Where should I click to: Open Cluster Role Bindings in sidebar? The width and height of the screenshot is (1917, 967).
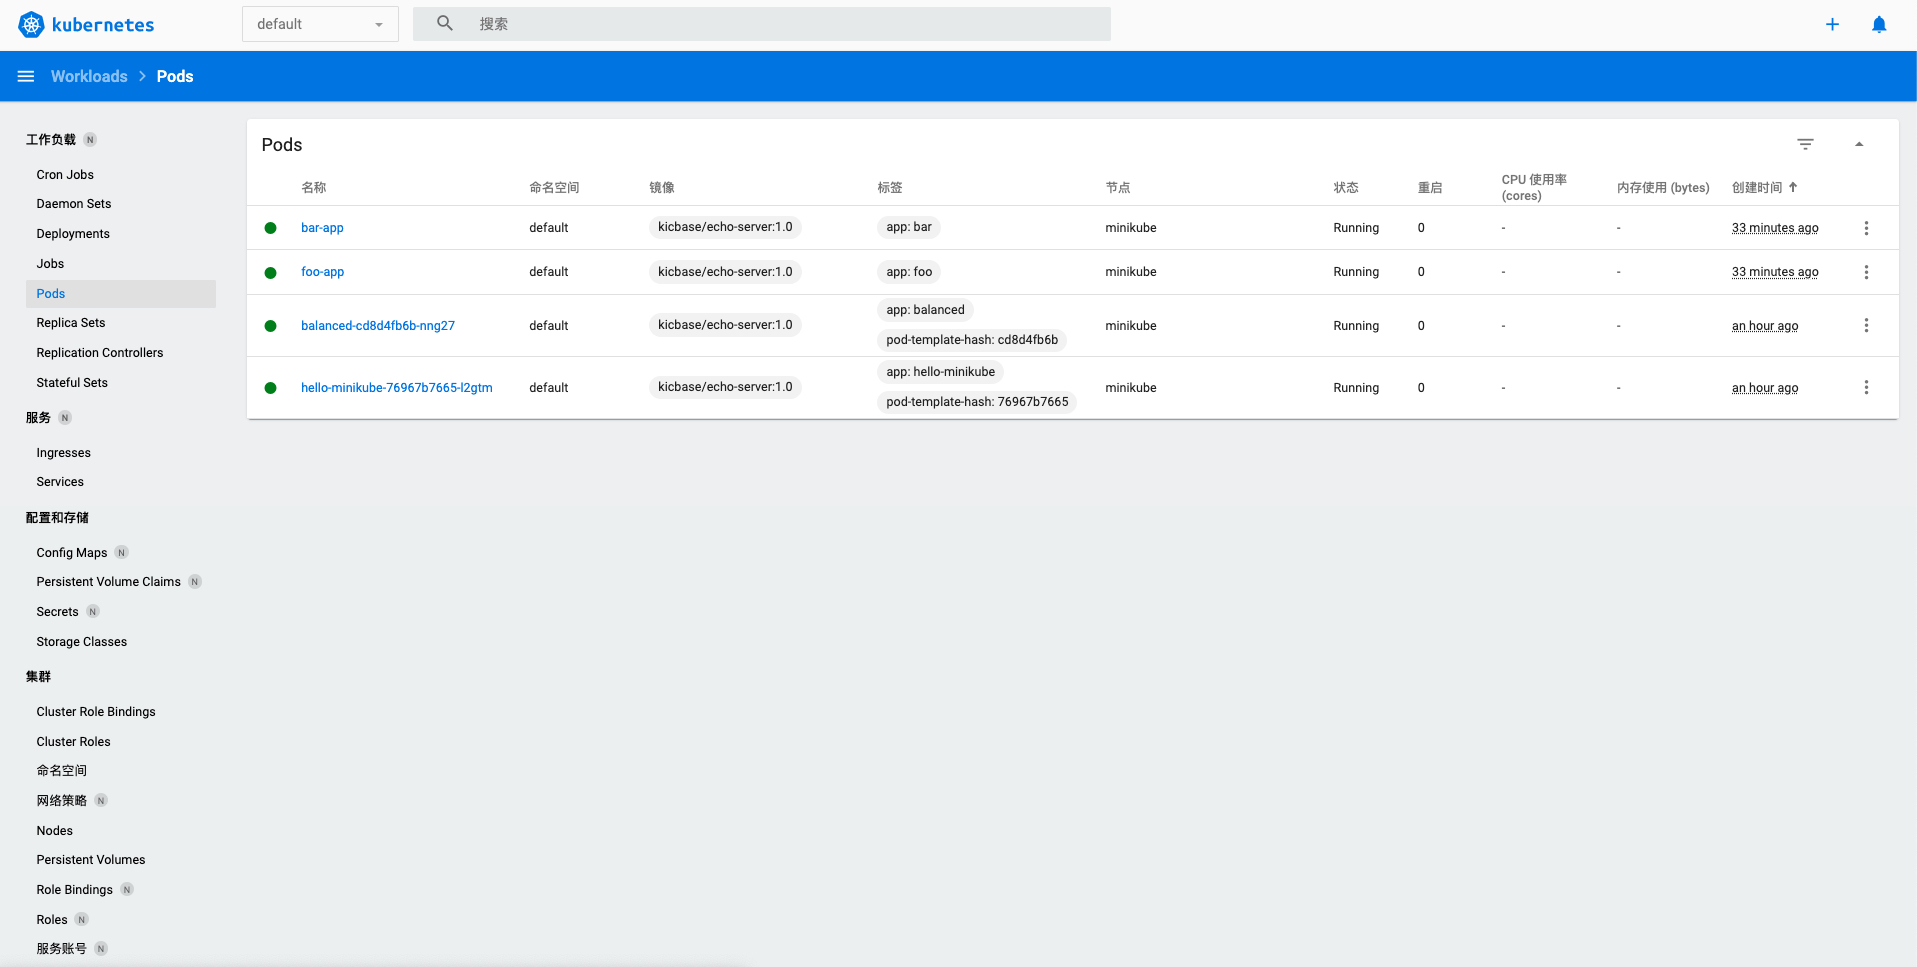point(96,712)
